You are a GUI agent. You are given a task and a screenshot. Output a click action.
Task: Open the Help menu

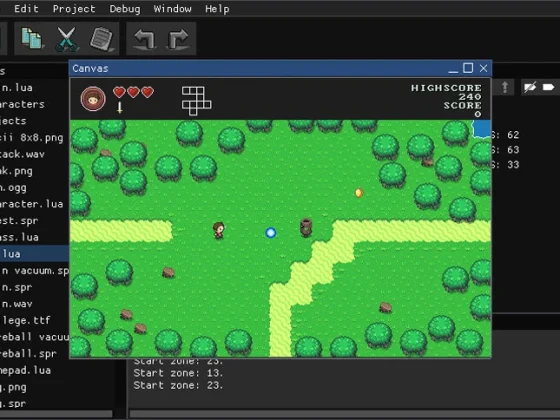point(217,9)
